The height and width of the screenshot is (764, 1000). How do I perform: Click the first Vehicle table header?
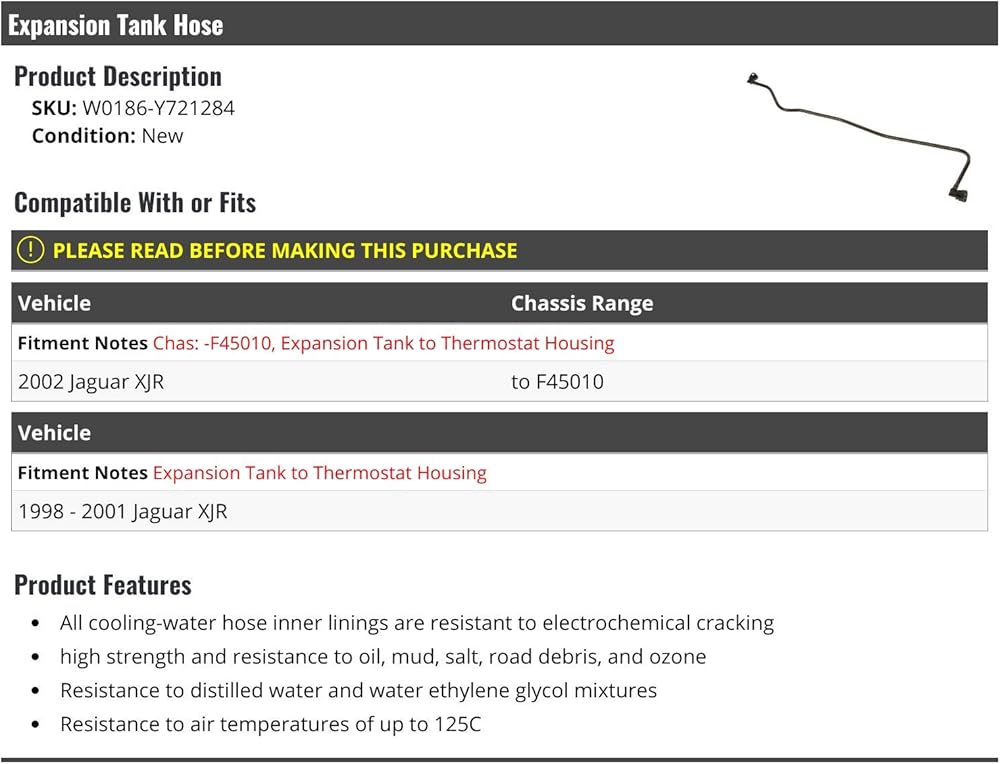click(54, 303)
